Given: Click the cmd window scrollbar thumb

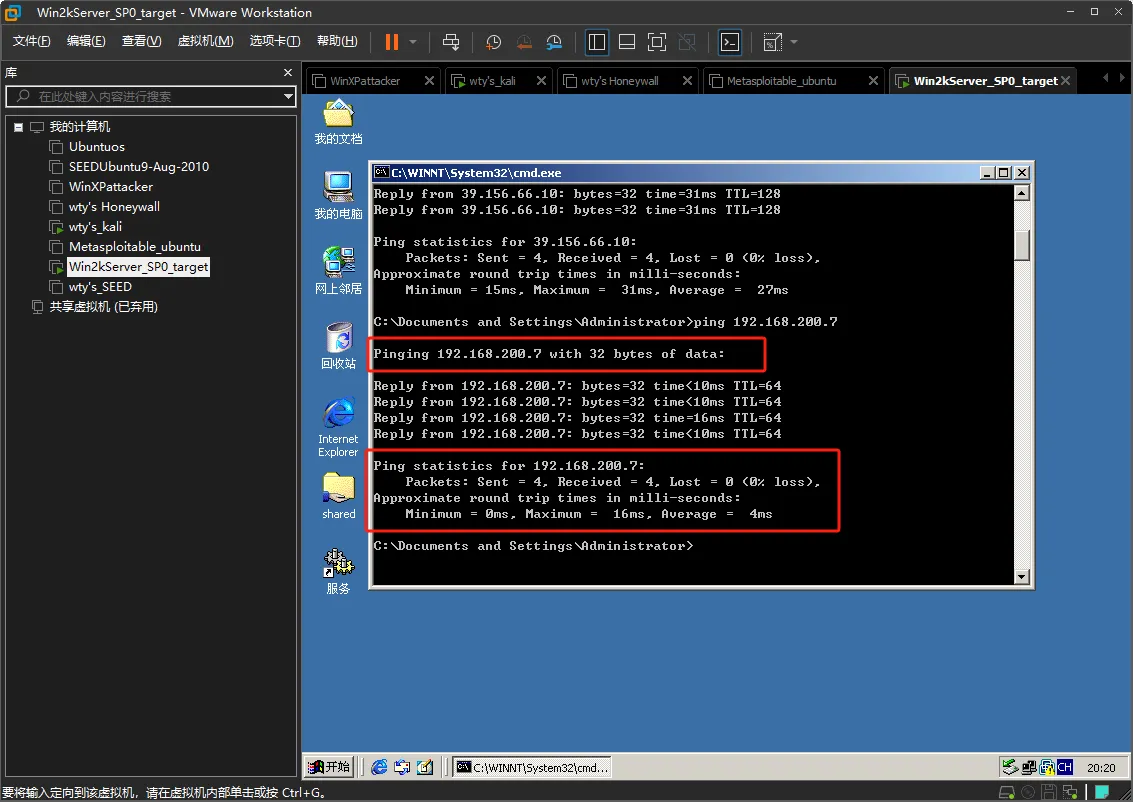Looking at the screenshot, I should 1022,245.
